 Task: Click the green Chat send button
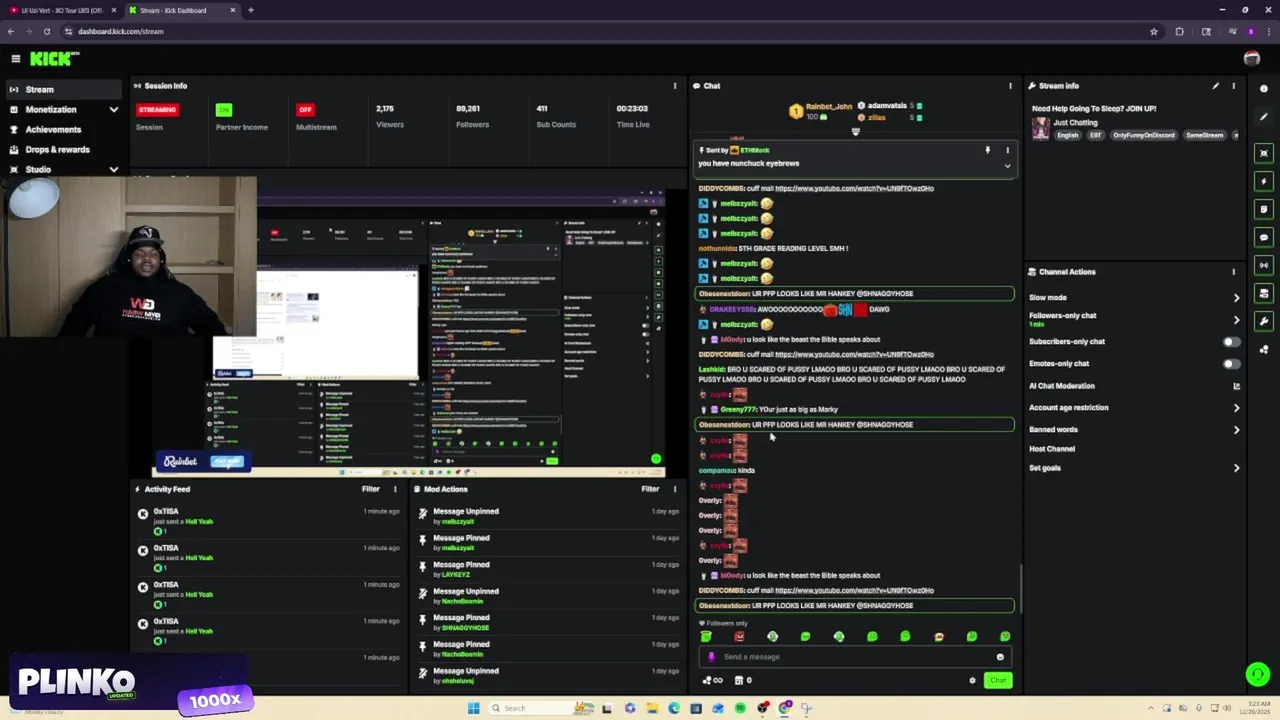(998, 680)
